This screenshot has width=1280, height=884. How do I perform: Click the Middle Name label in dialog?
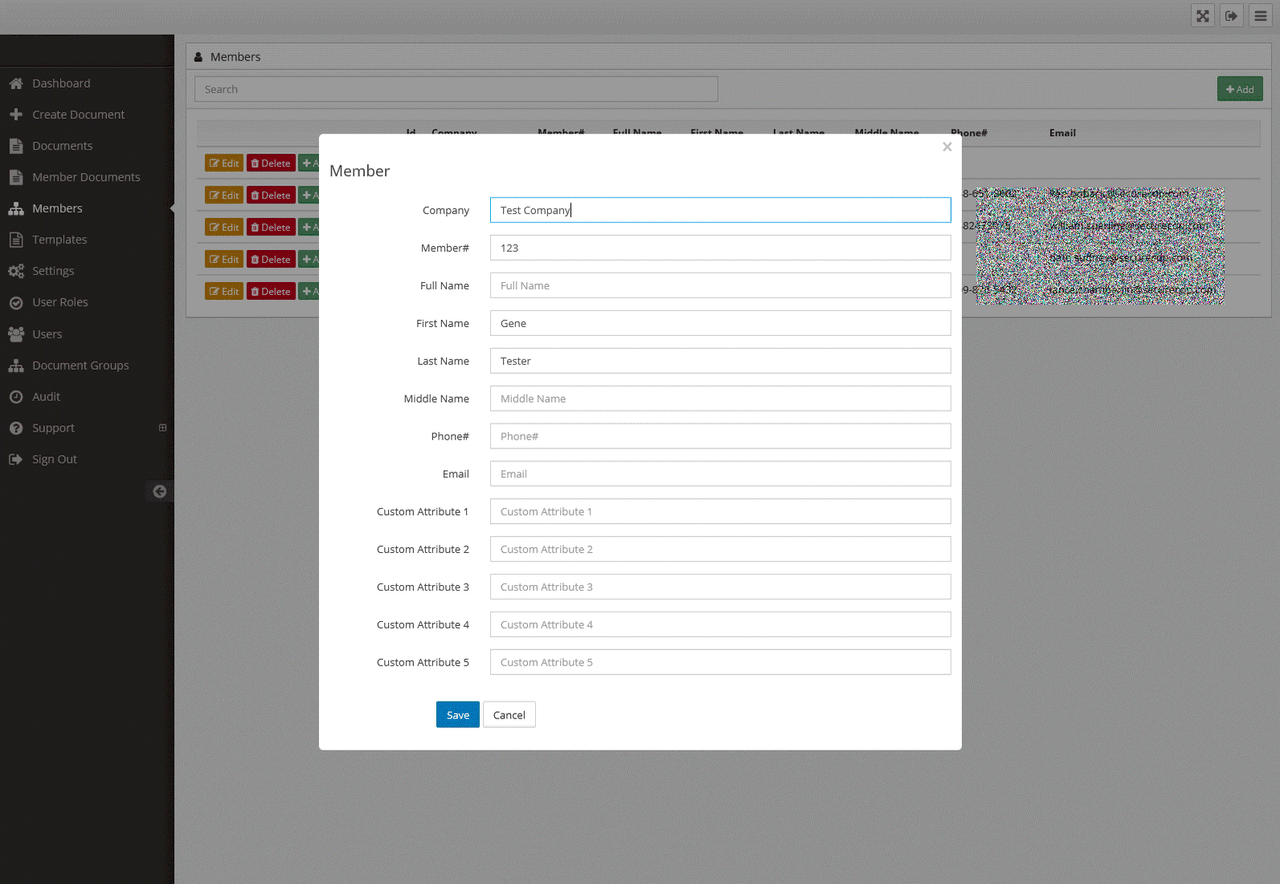pyautogui.click(x=436, y=399)
